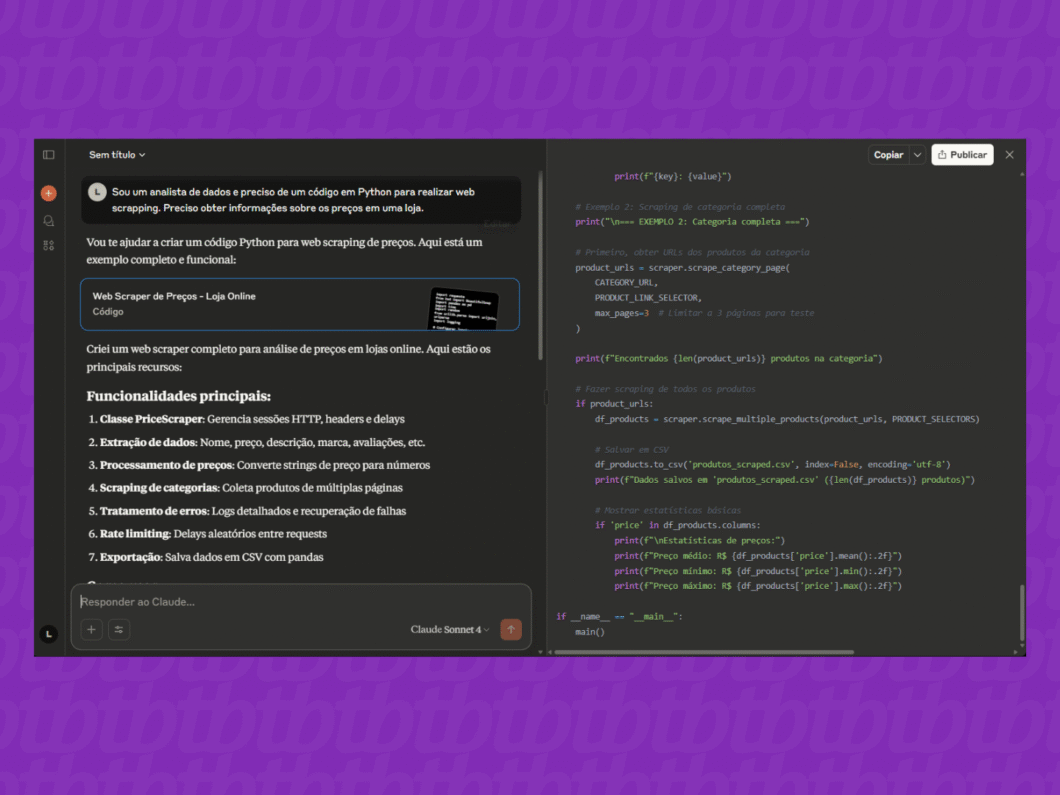The image size is (1060, 795).
Task: Click the Copiar button
Action: tap(887, 155)
